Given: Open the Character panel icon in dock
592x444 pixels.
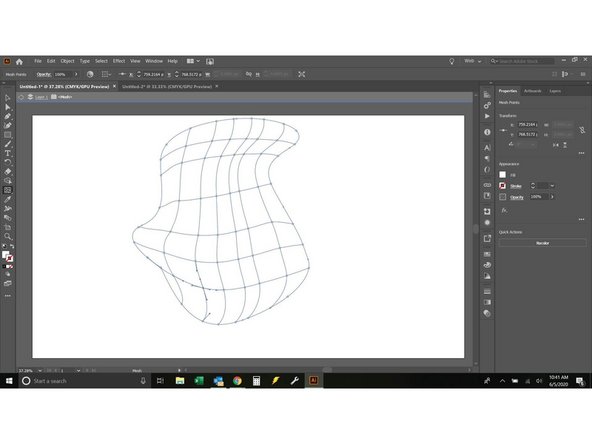Looking at the screenshot, I should point(487,148).
